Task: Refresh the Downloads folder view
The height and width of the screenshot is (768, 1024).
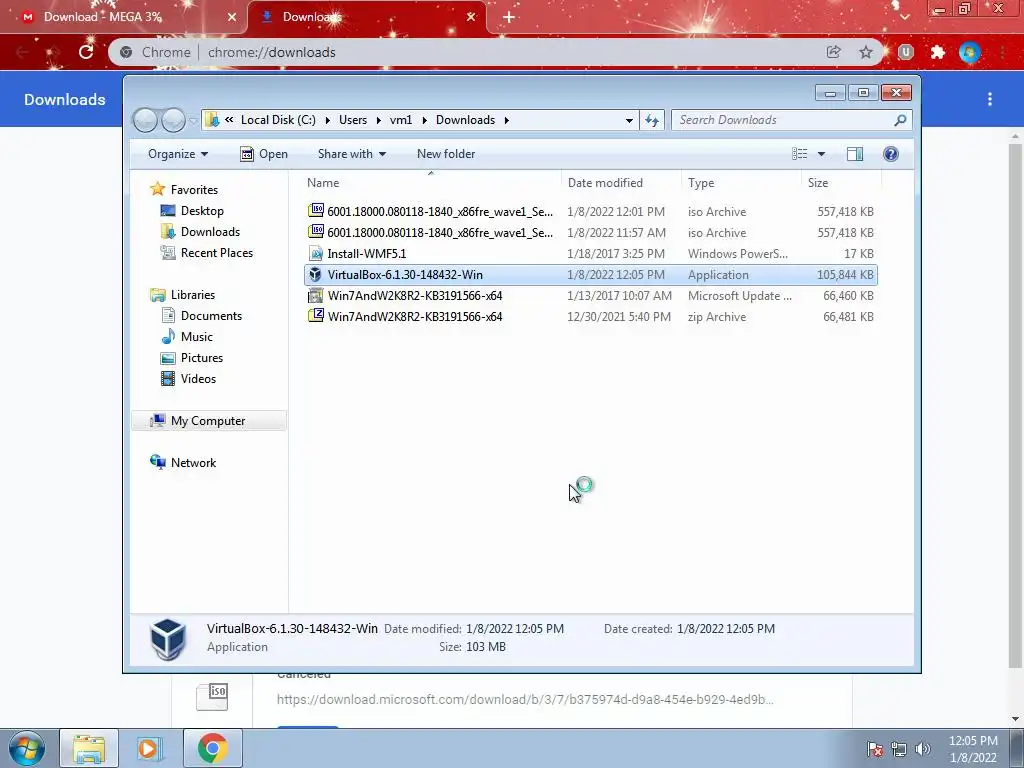Action: [652, 120]
